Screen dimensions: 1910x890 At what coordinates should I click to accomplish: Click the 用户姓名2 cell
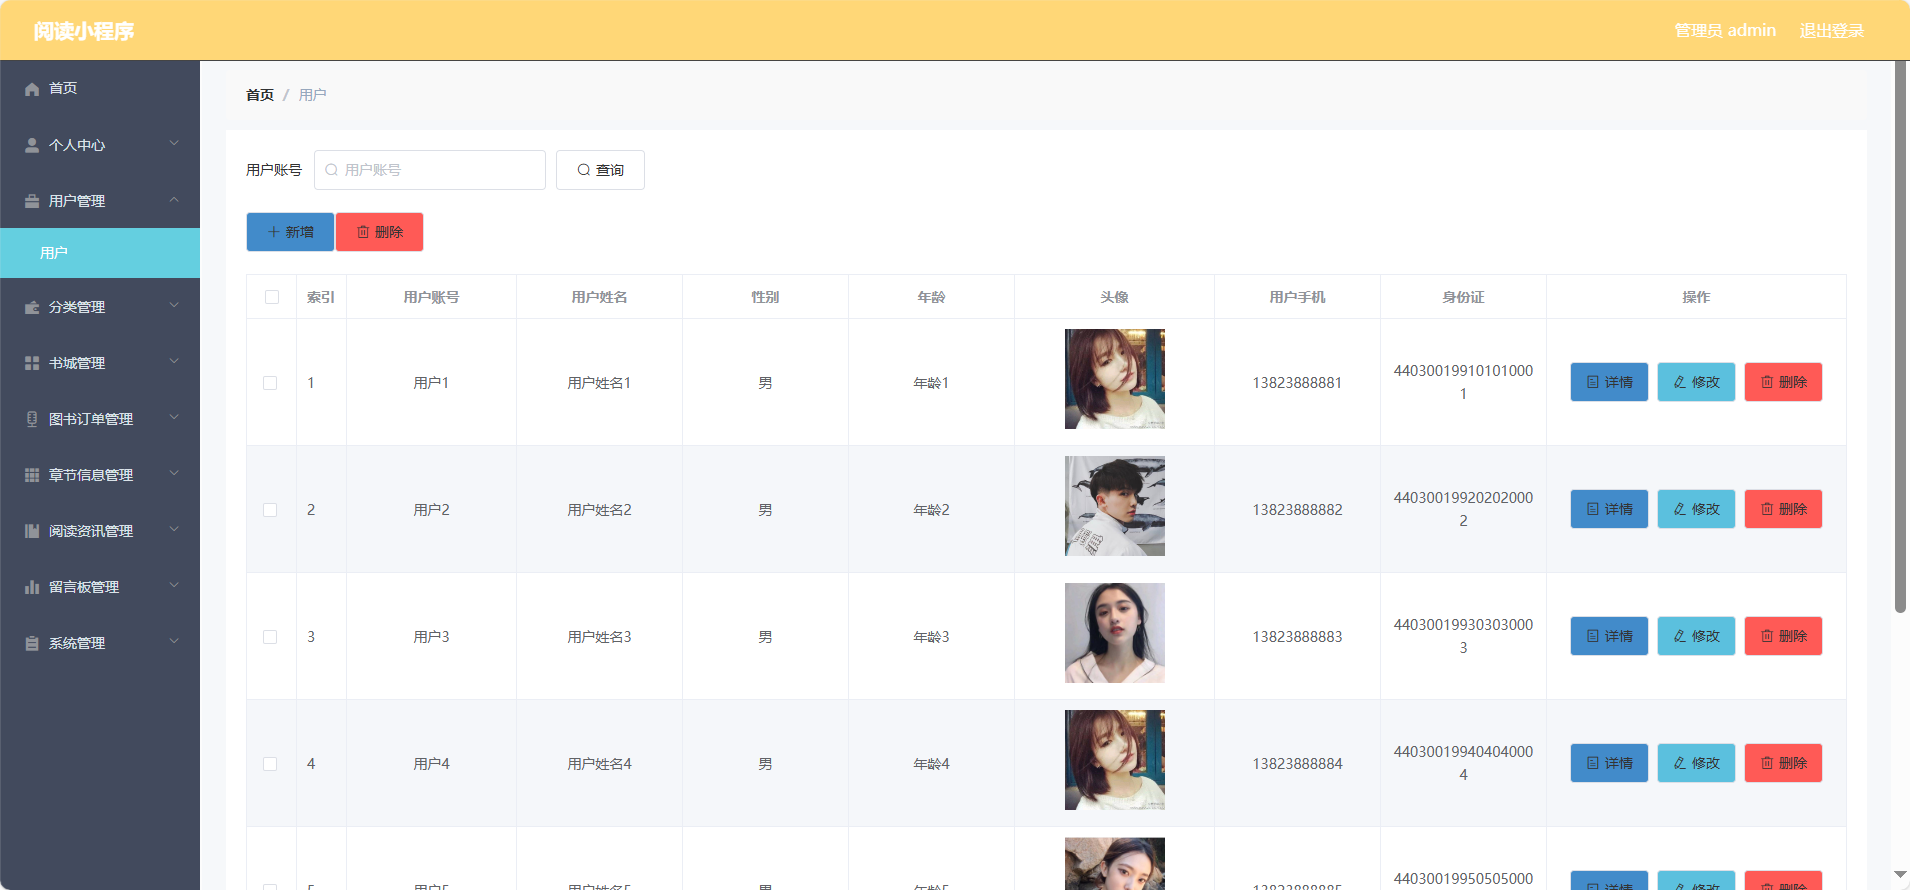point(599,510)
